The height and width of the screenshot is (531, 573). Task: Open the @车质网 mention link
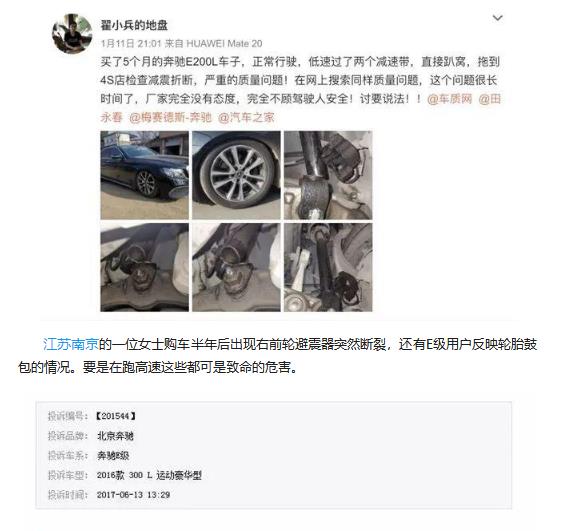pos(449,99)
